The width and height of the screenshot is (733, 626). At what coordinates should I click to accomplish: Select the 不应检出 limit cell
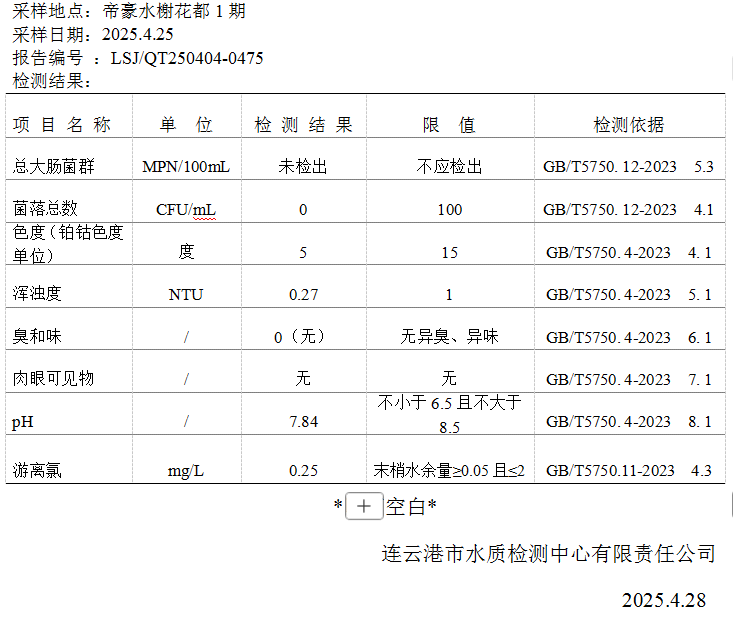(449, 166)
